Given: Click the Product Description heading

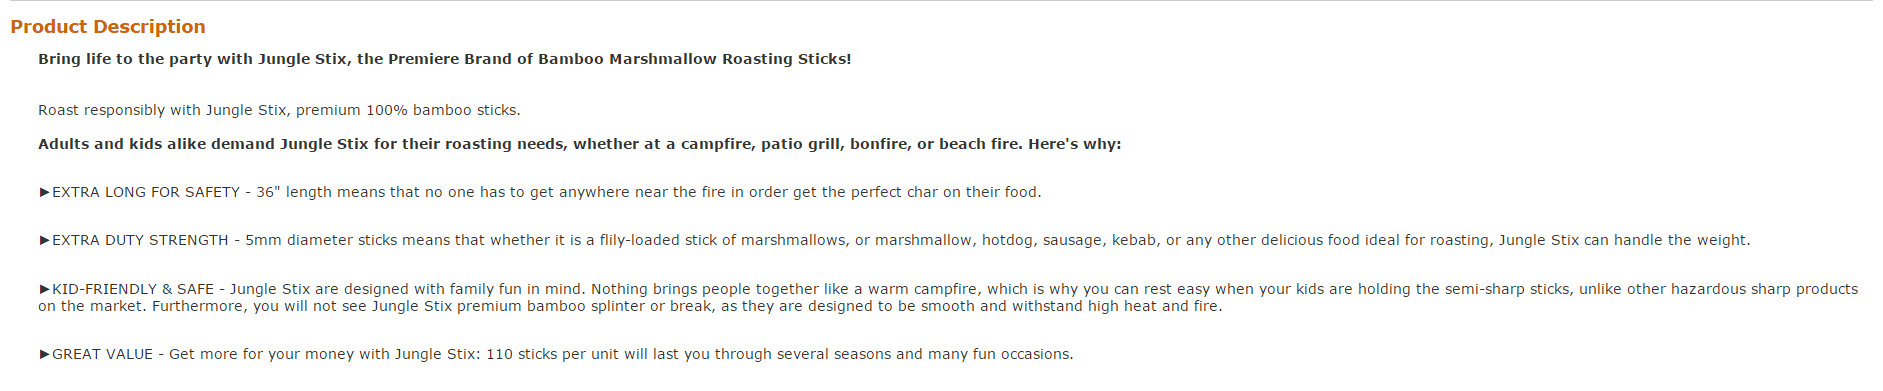Looking at the screenshot, I should click(x=108, y=27).
